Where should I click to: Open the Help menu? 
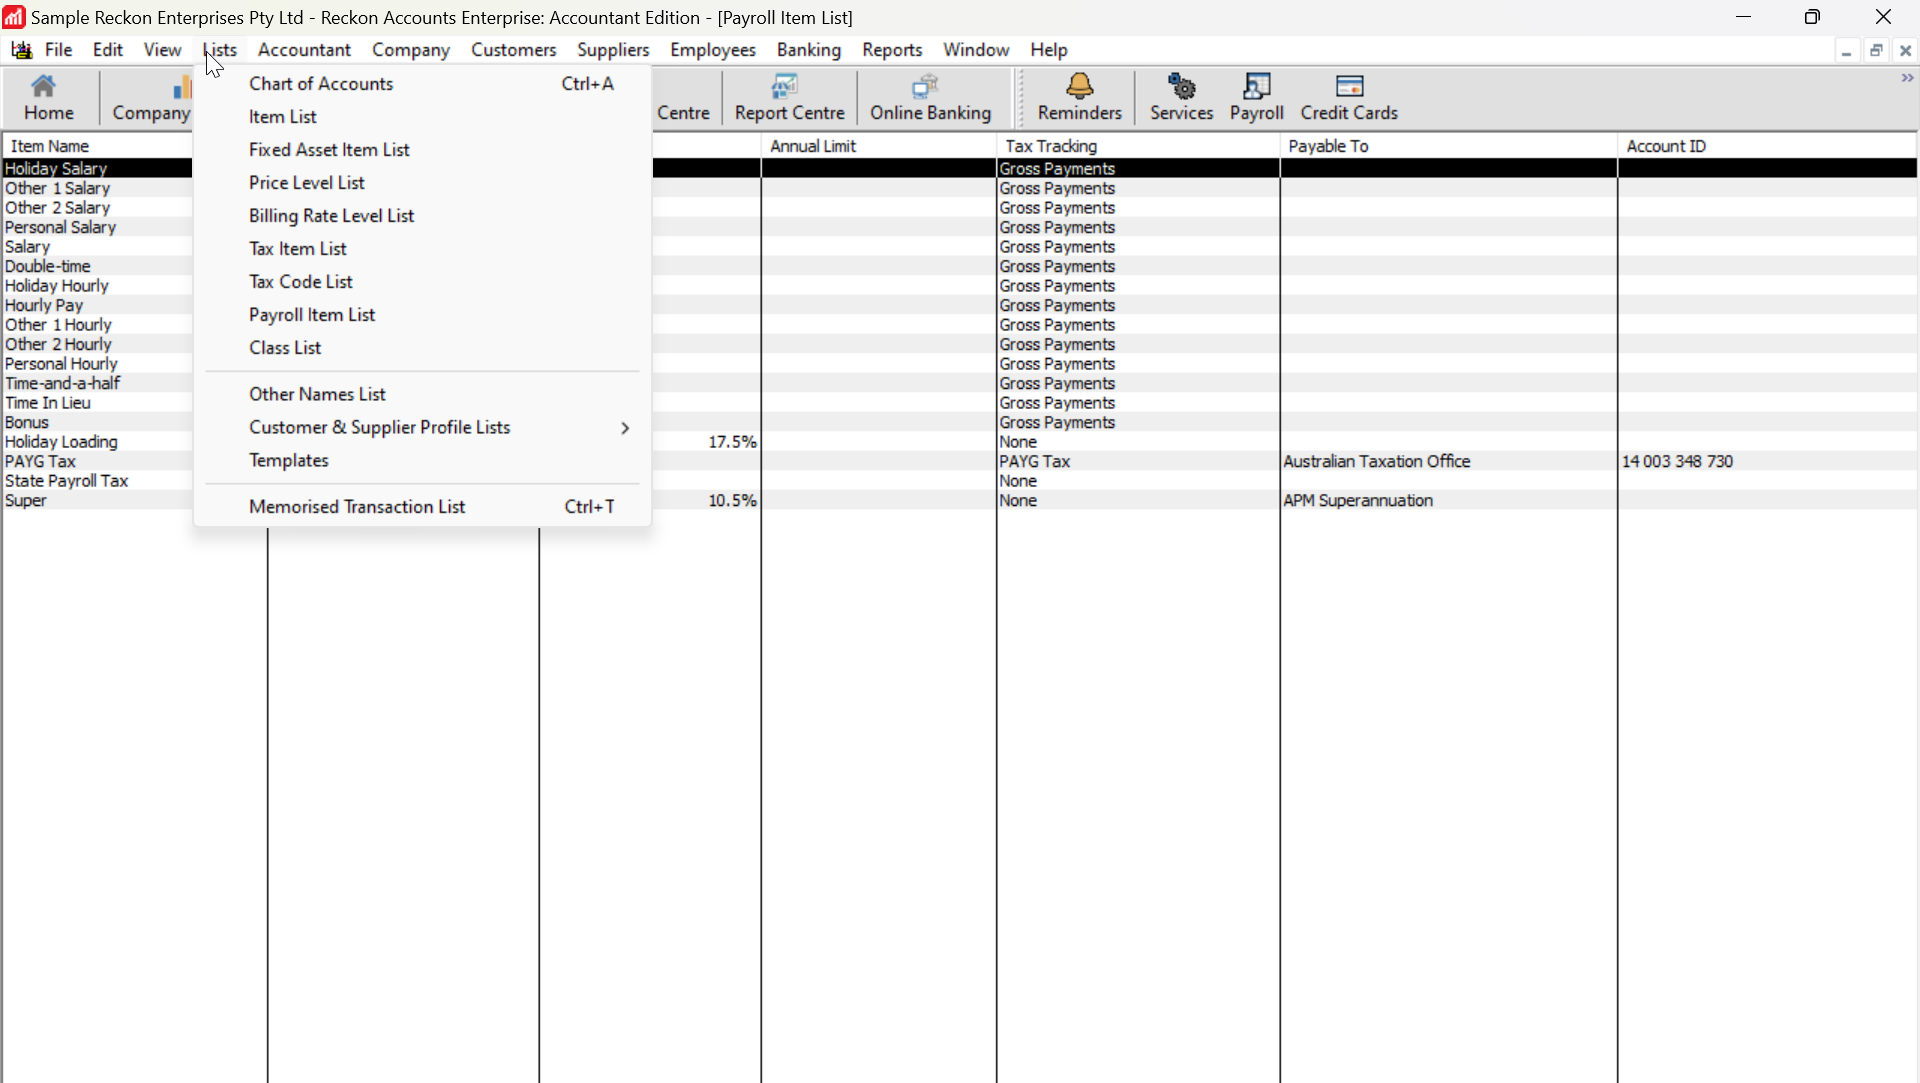[x=1049, y=50]
